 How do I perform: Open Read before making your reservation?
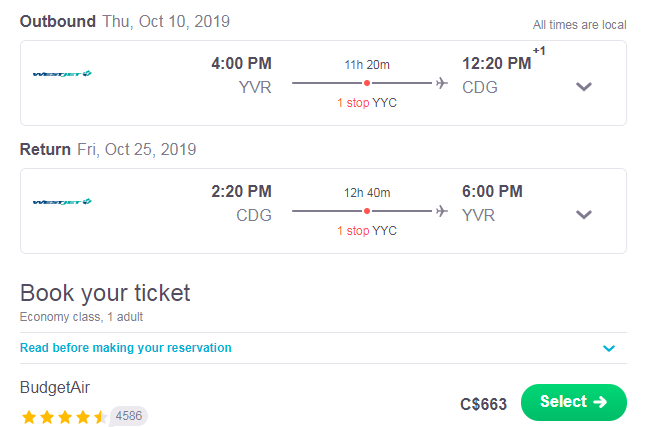[126, 348]
